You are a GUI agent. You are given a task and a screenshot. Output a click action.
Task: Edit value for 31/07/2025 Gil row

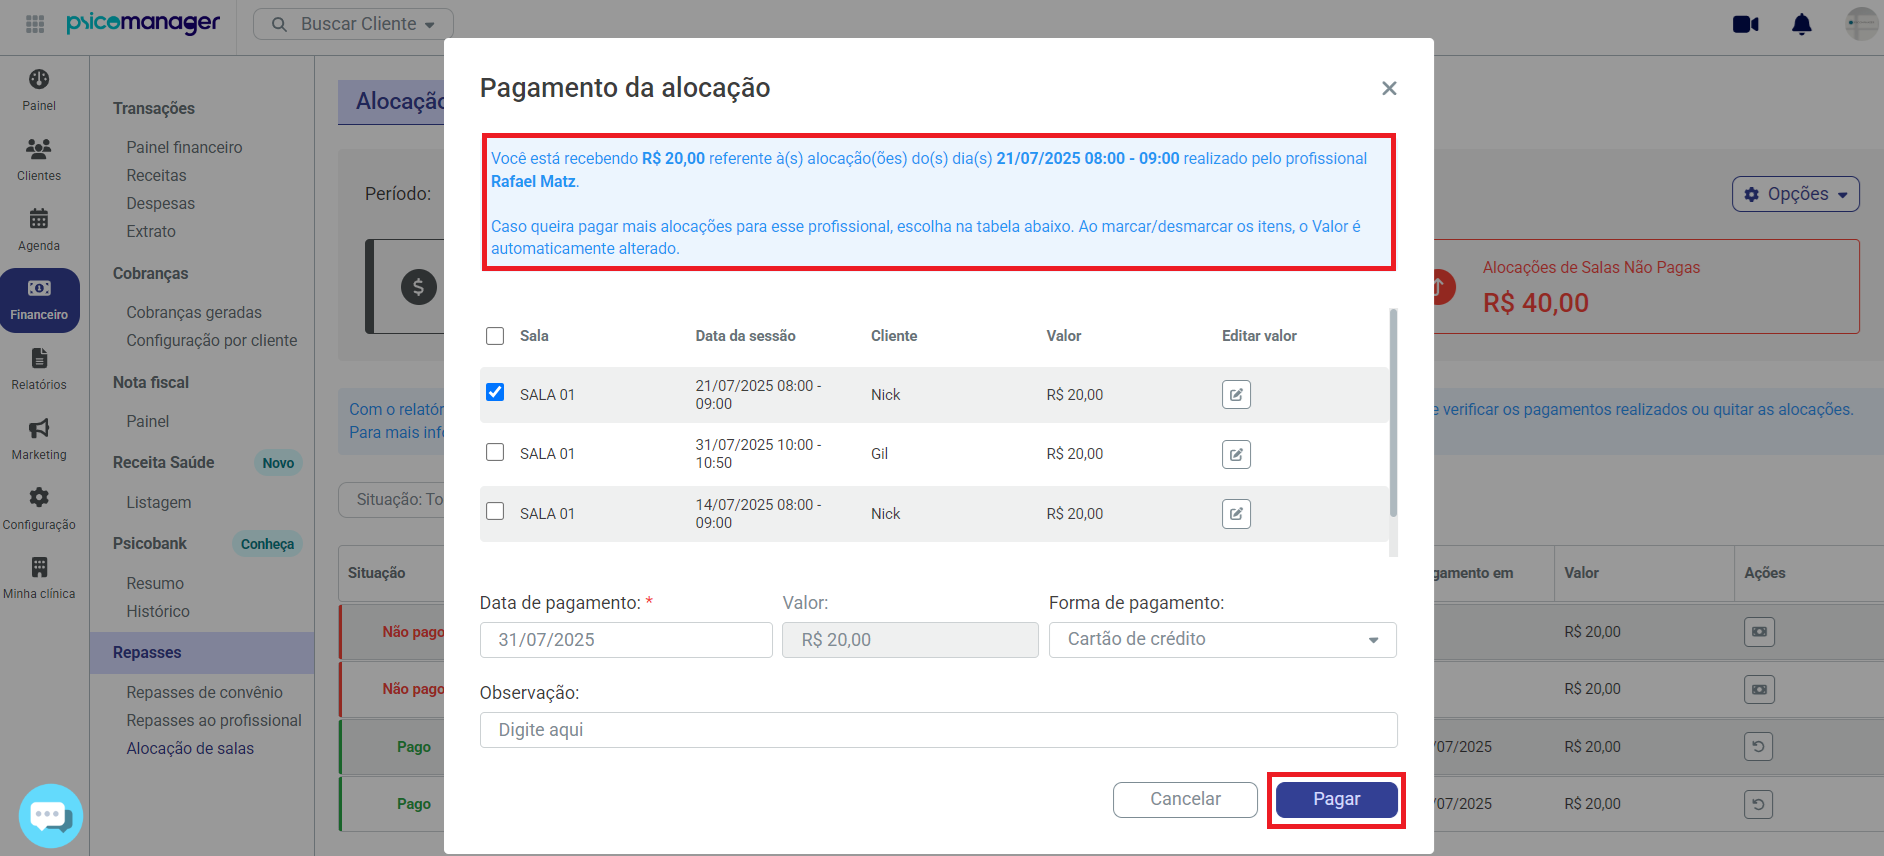[1236, 455]
